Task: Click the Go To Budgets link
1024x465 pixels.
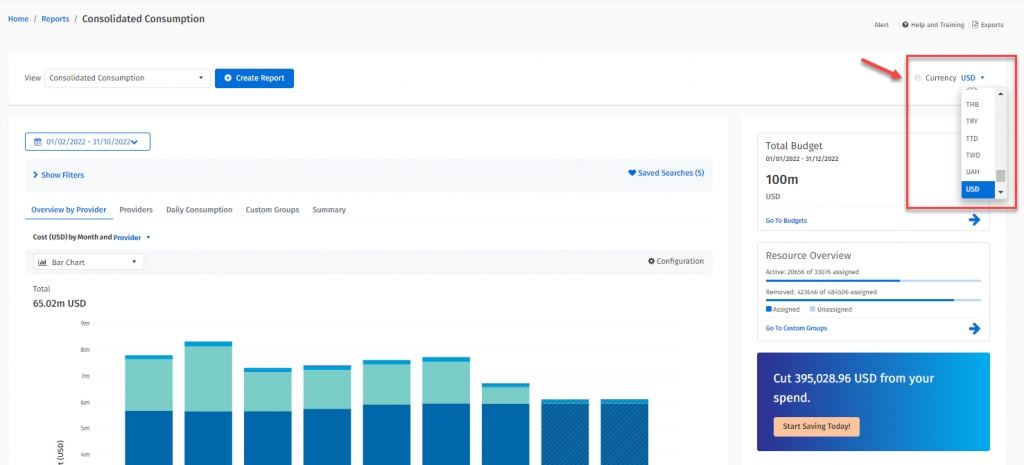Action: (x=786, y=220)
